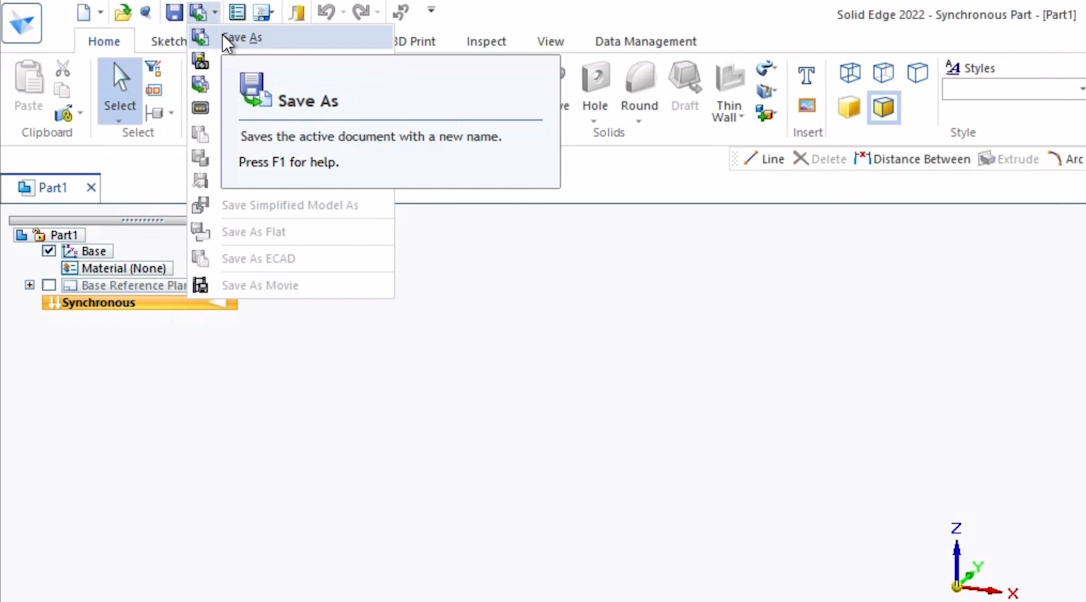Expand the Base Reference Planes node

click(x=29, y=285)
